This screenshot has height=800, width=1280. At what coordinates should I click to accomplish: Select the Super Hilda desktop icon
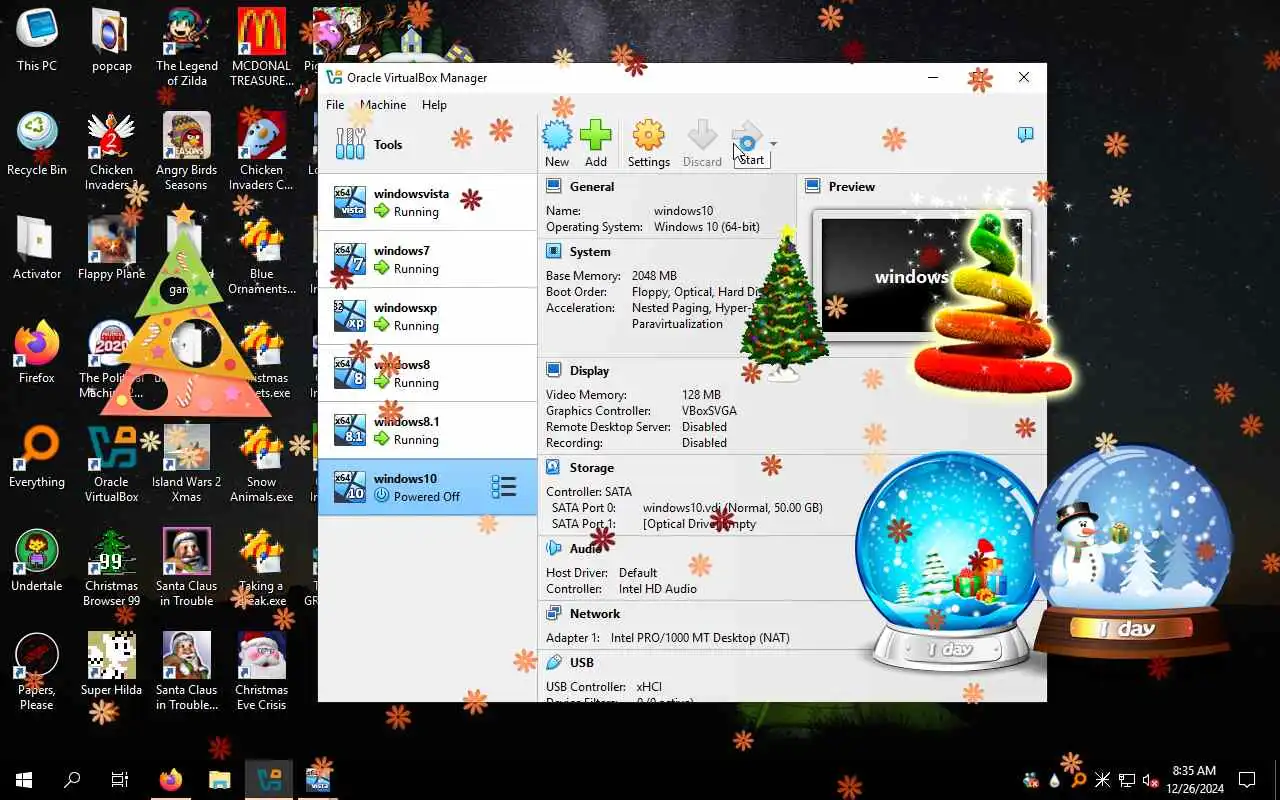(112, 665)
